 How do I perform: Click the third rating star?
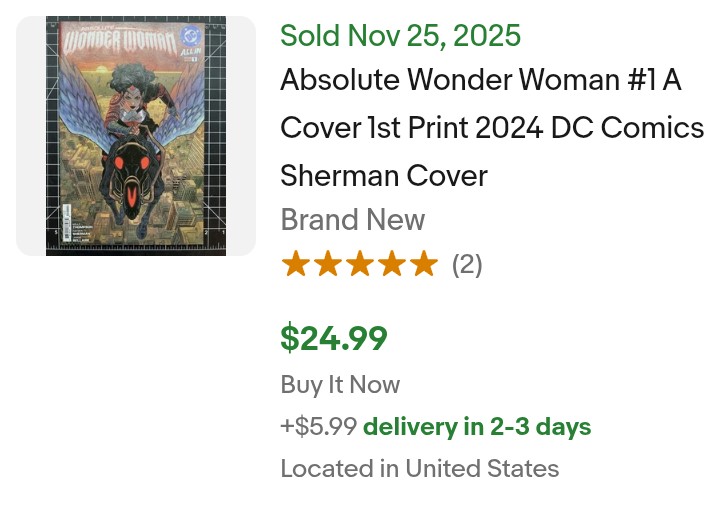pyautogui.click(x=359, y=264)
